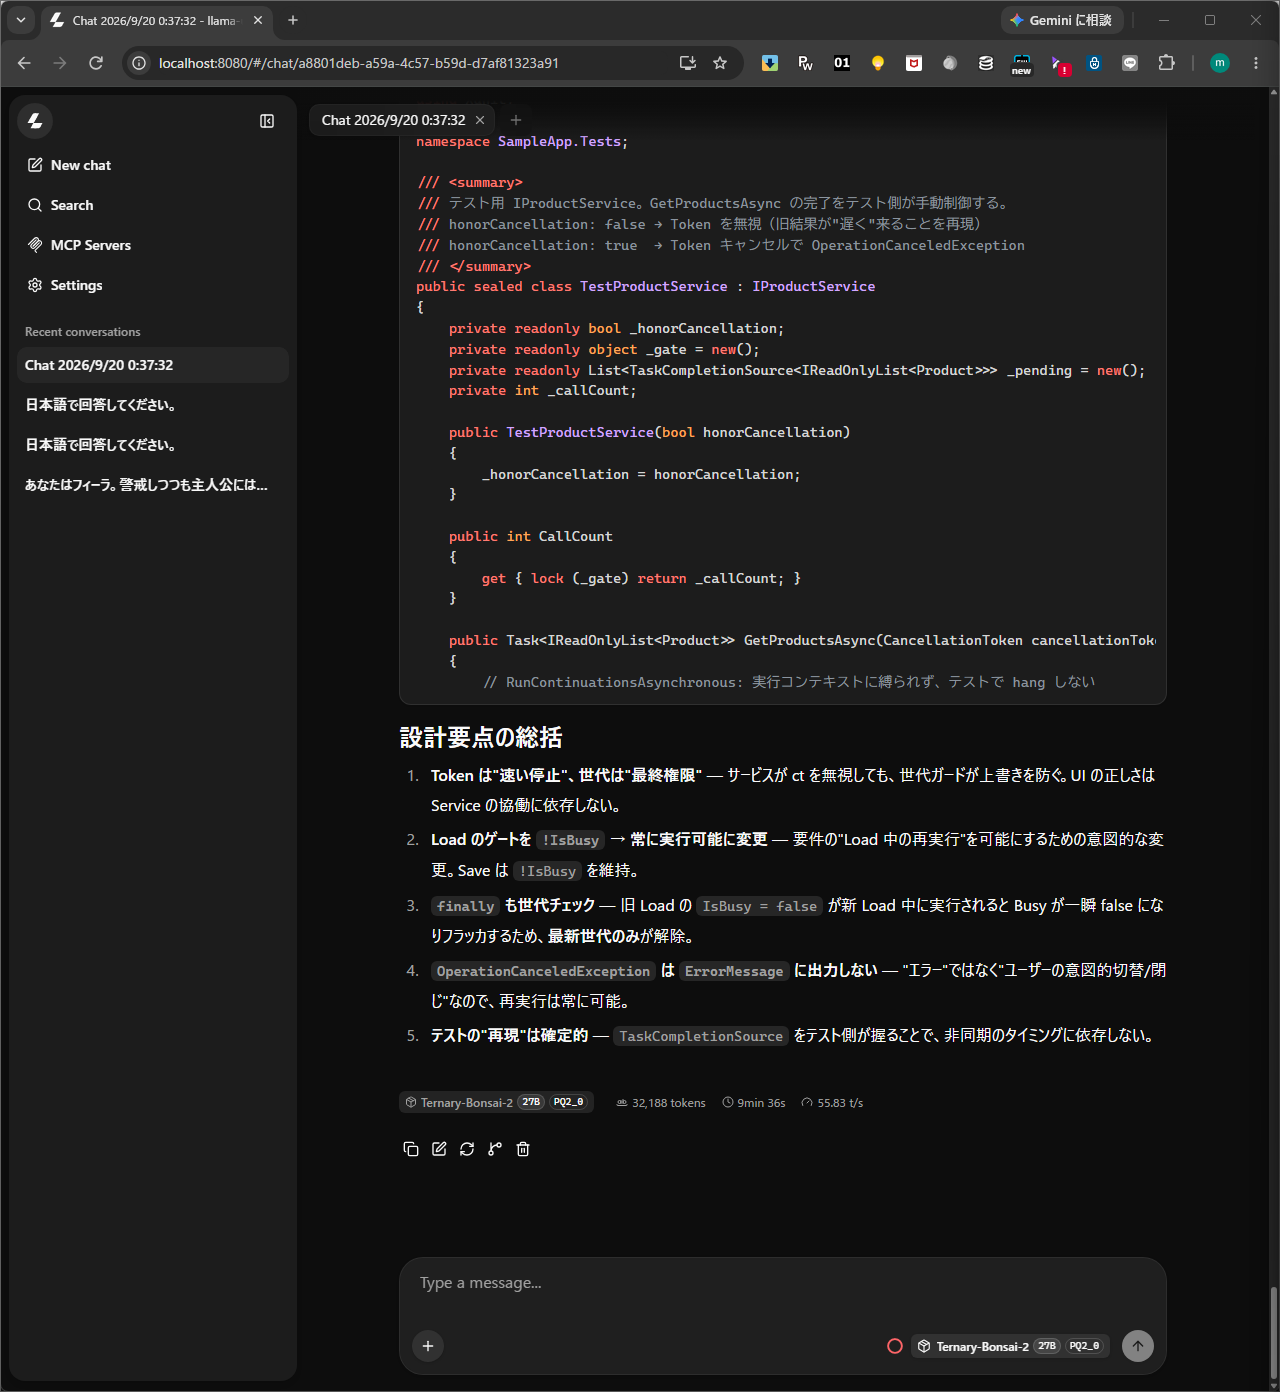This screenshot has height=1392, width=1280.
Task: Branch the conversation from this message
Action: pos(495,1149)
